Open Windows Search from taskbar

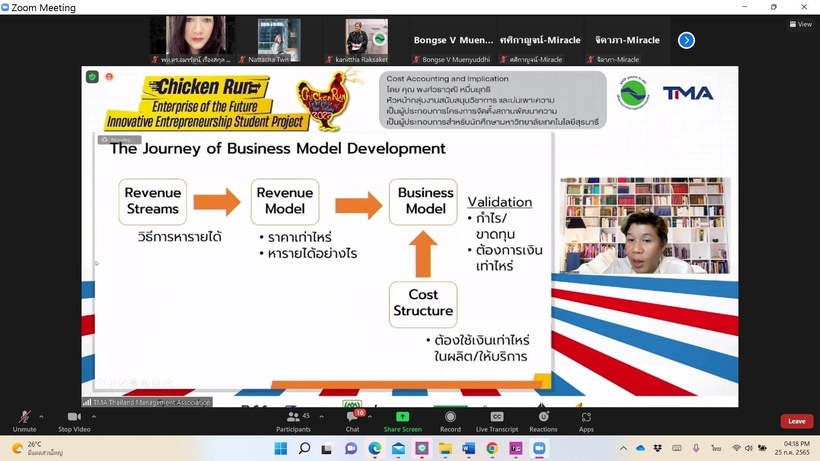(x=304, y=448)
